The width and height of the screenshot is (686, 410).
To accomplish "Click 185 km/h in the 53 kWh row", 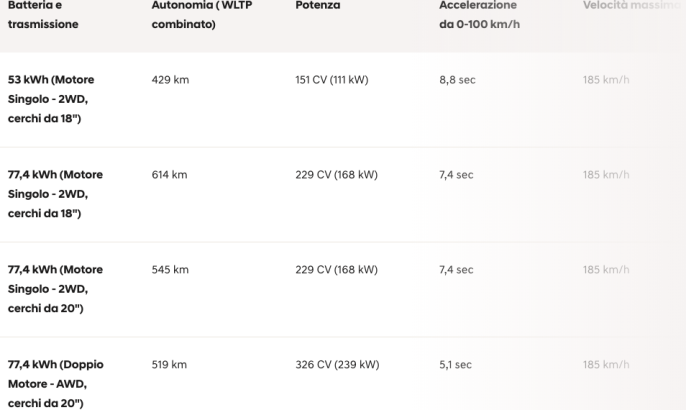I will tap(606, 80).
